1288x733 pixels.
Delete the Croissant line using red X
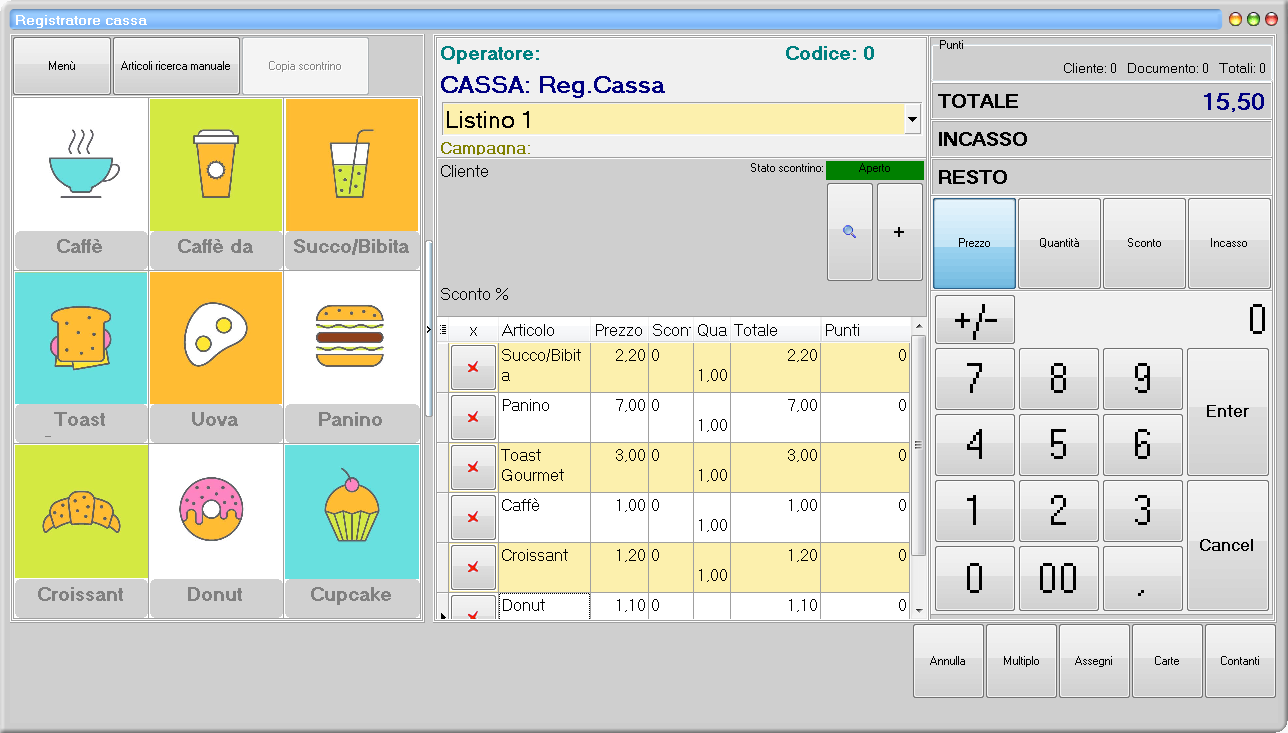pyautogui.click(x=473, y=567)
